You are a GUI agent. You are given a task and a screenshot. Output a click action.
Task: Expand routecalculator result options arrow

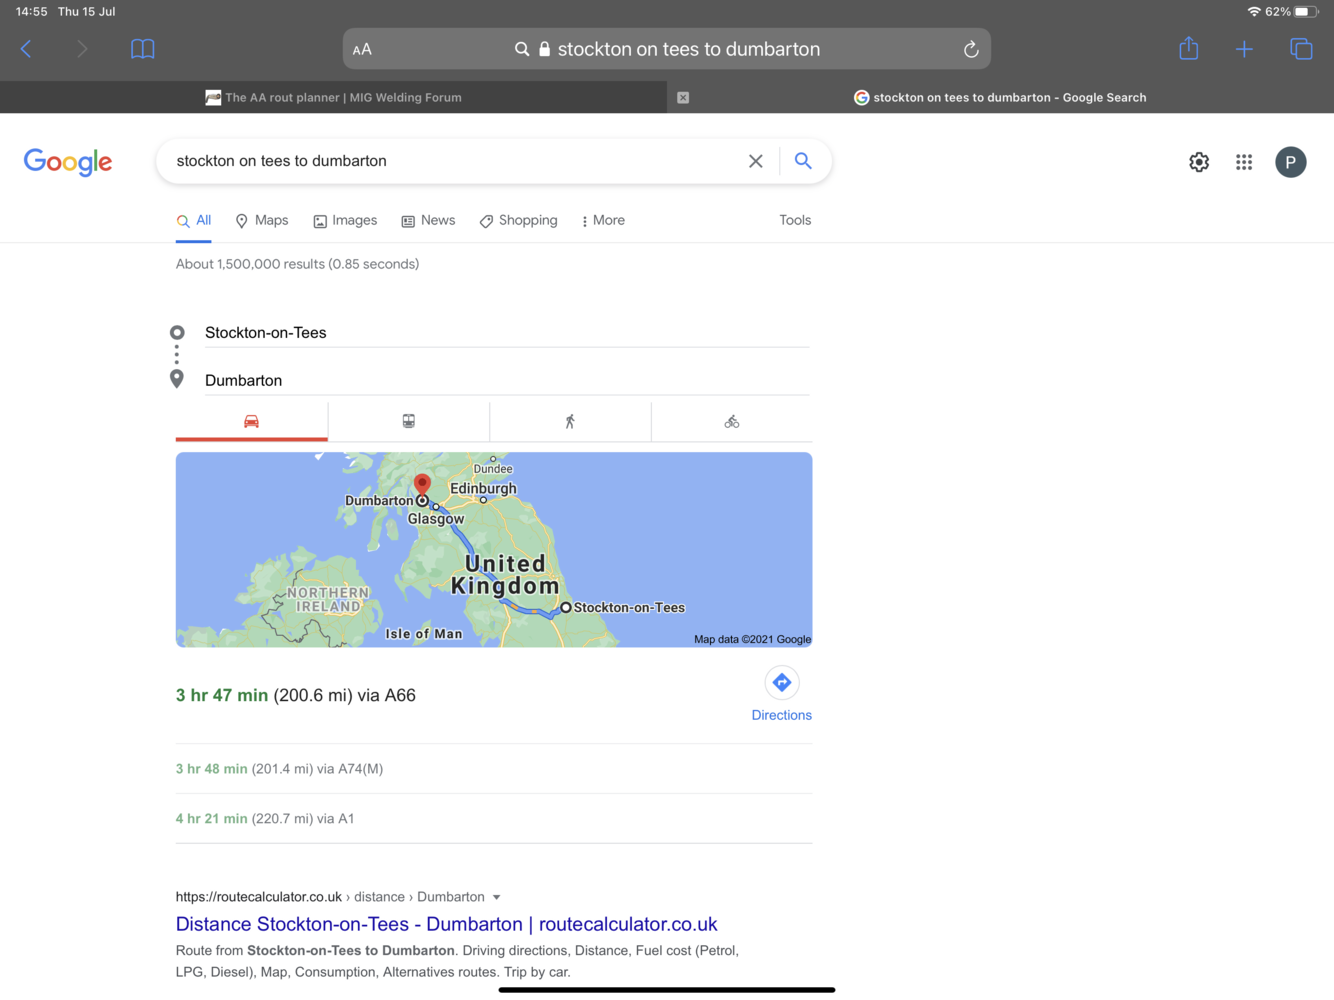(x=496, y=897)
